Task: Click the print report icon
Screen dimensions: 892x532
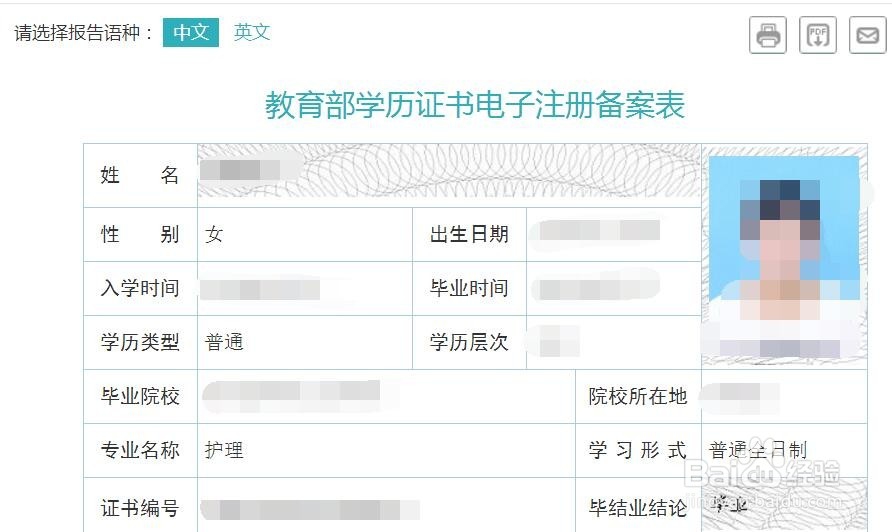Action: [x=767, y=35]
